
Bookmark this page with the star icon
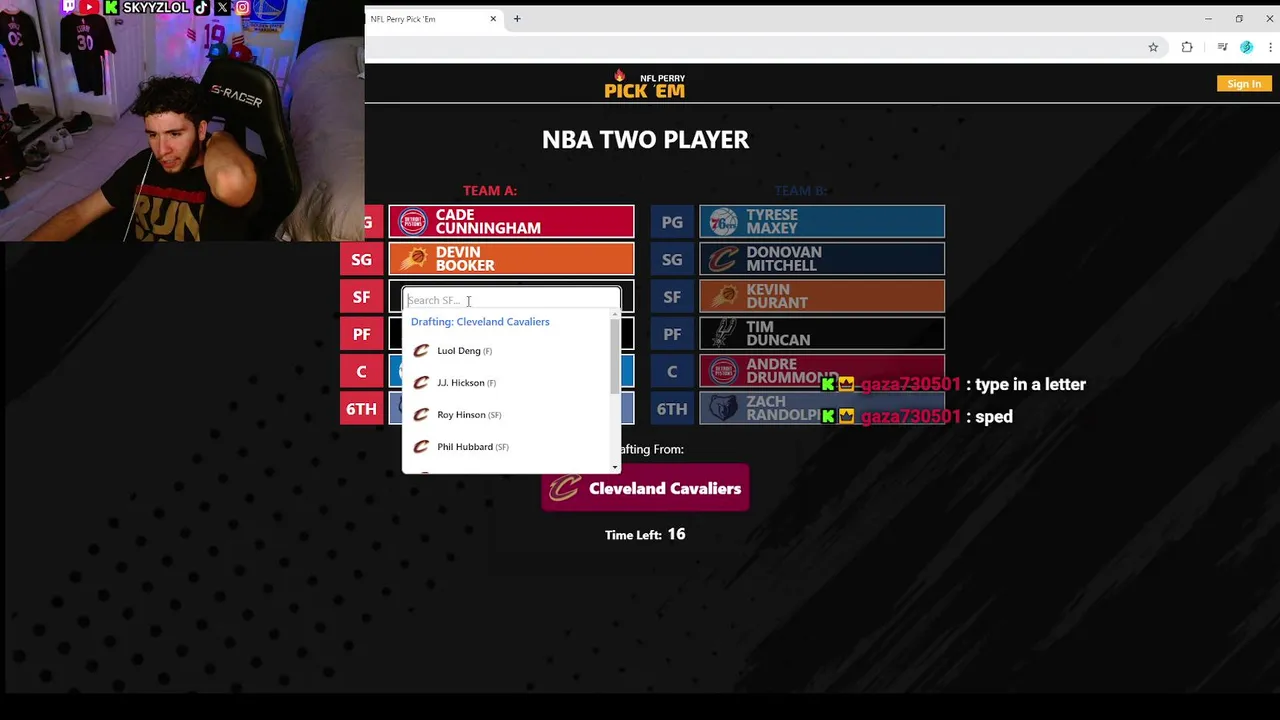[1153, 47]
